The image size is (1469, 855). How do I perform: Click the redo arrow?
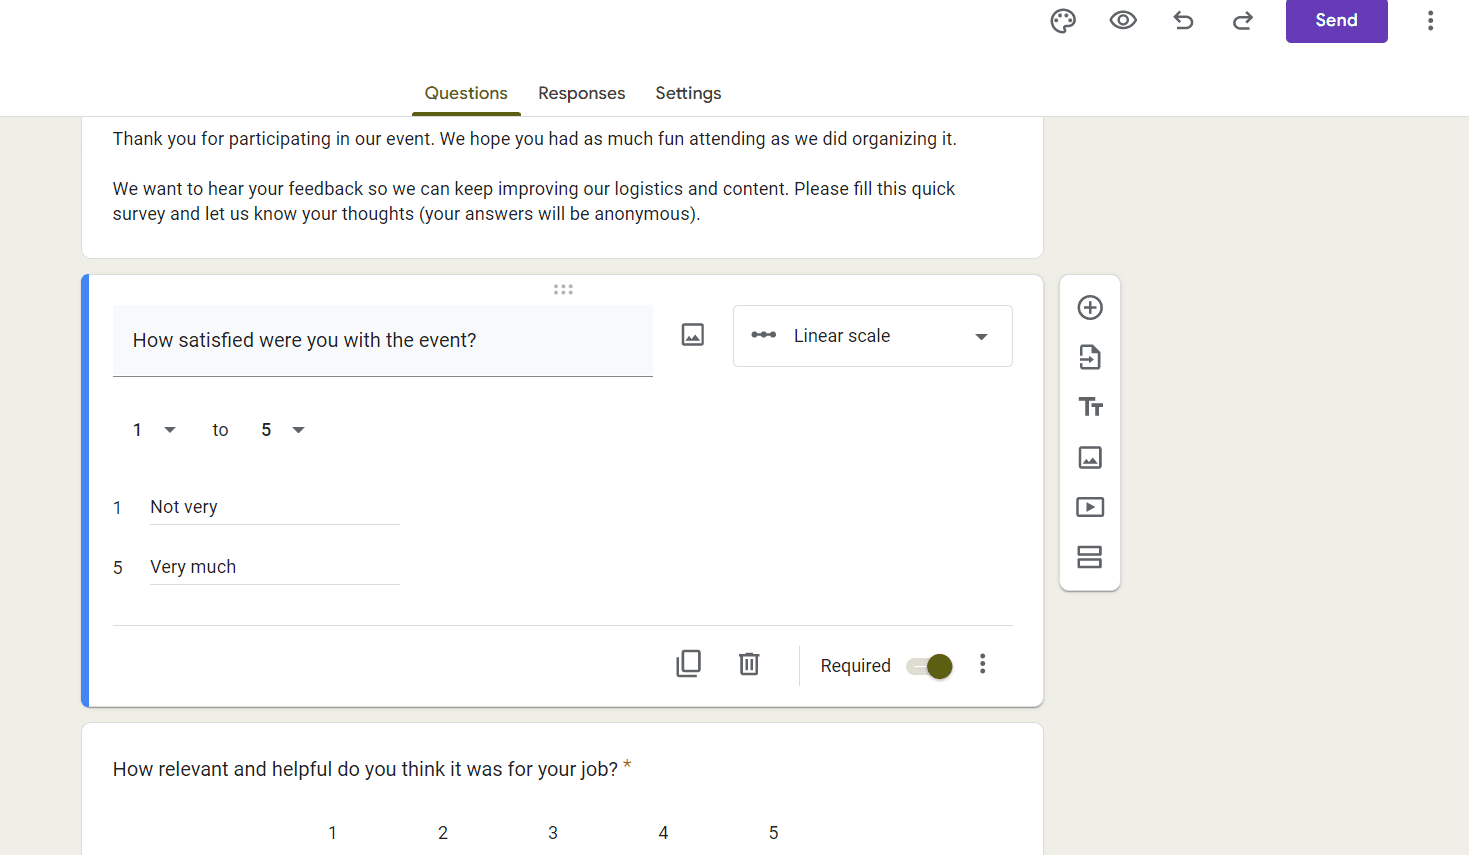(x=1243, y=21)
